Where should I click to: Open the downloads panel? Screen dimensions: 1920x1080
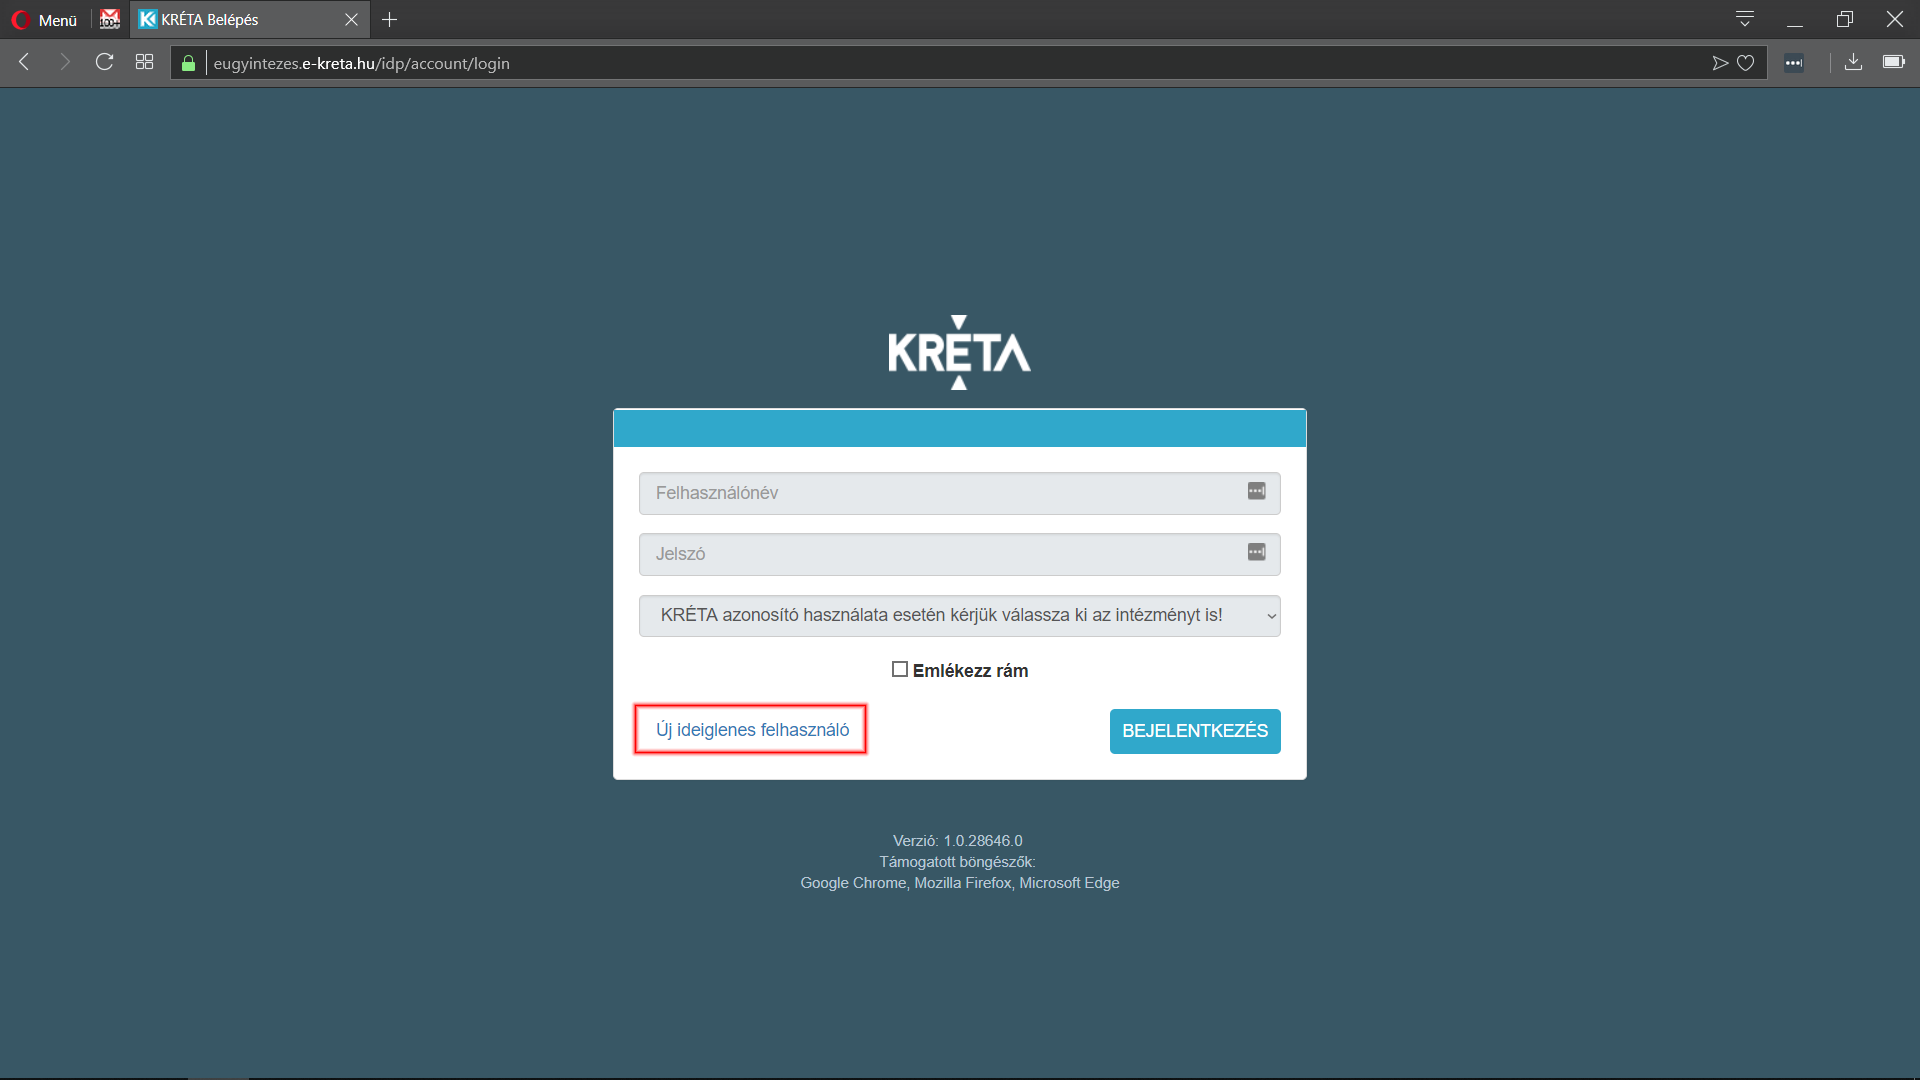pyautogui.click(x=1853, y=62)
